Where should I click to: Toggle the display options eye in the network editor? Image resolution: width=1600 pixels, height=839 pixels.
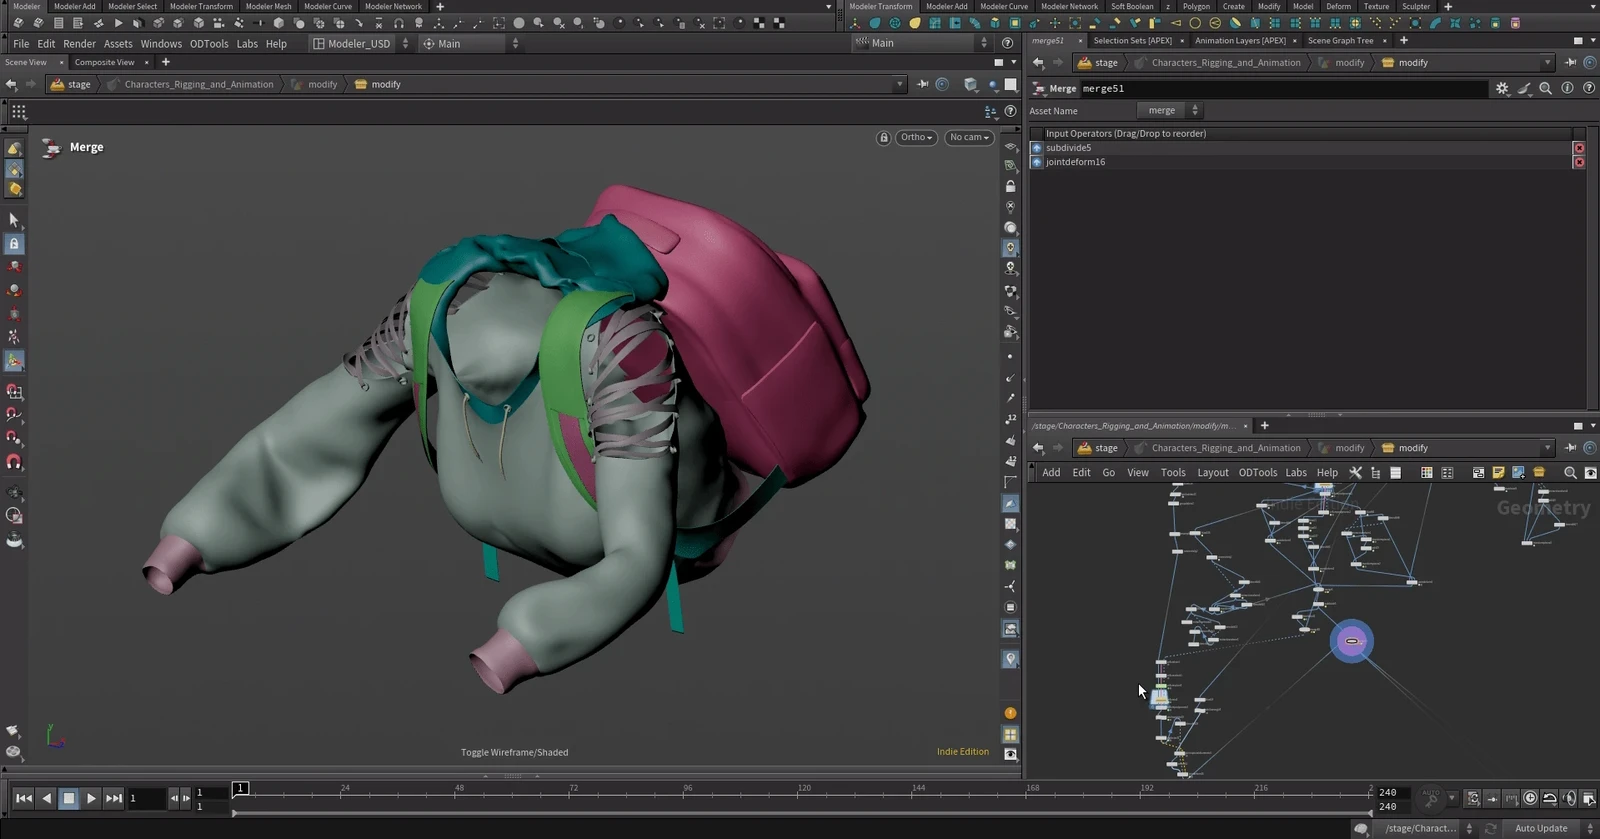[x=1590, y=473]
